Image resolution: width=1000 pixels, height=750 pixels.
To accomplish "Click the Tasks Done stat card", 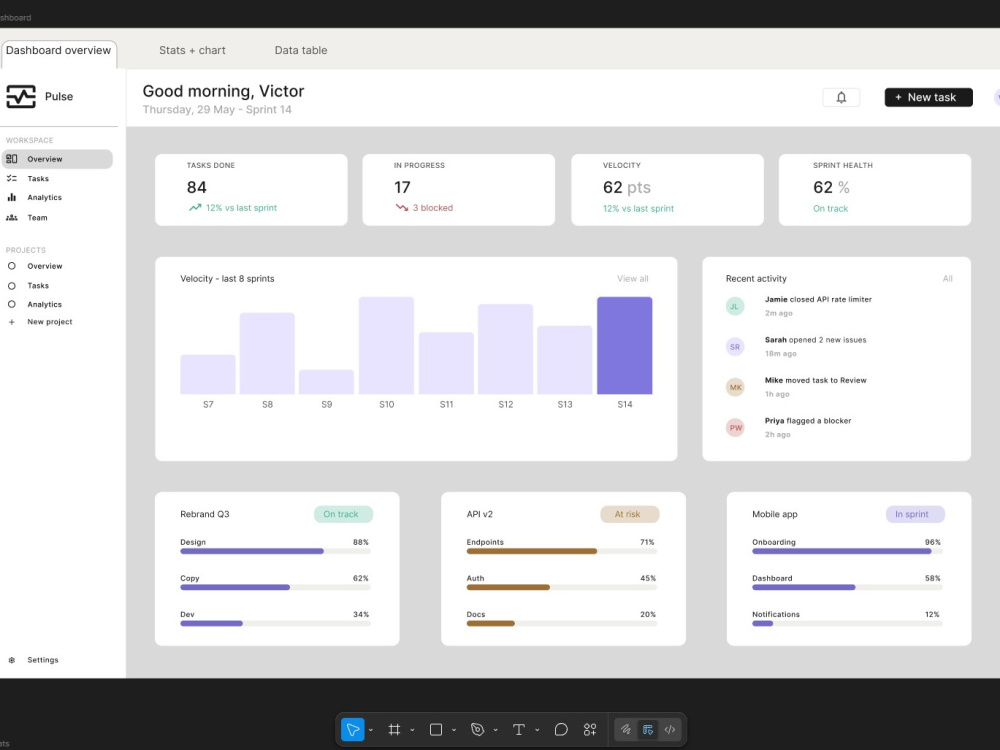I will (x=251, y=189).
